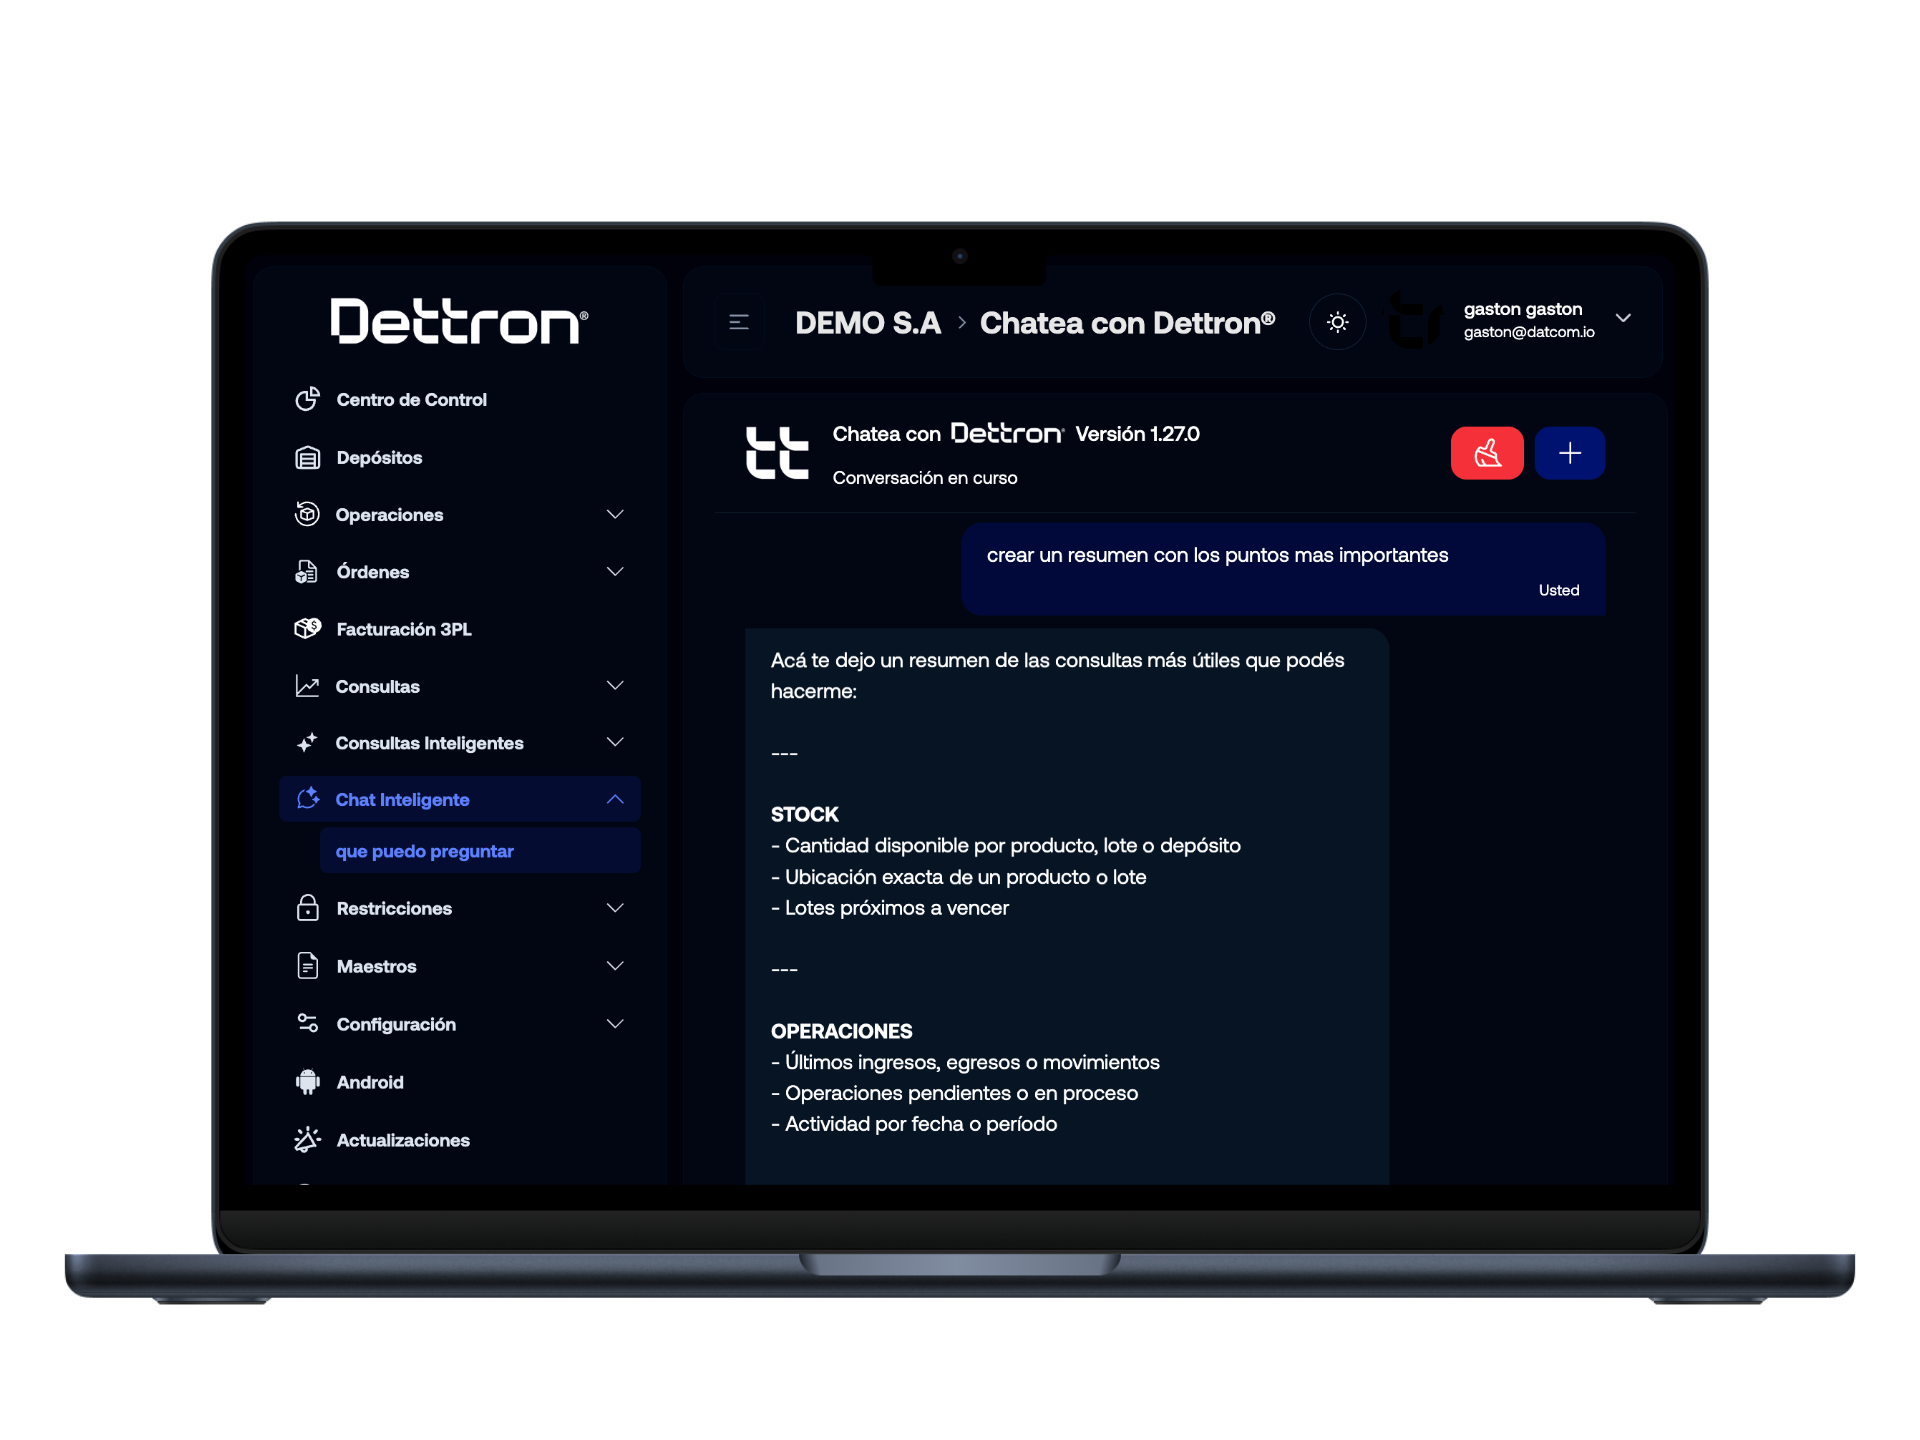
Task: Click the 'Usted' sender label
Action: click(1559, 590)
